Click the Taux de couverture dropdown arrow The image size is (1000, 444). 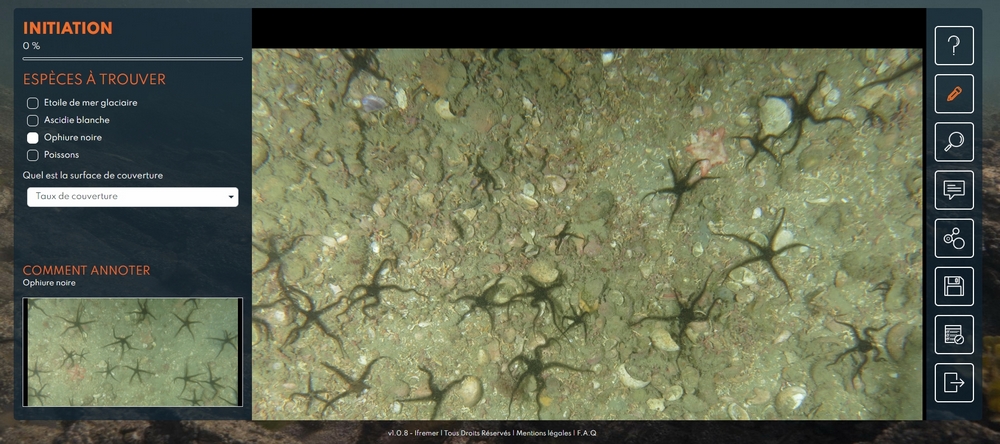[x=232, y=198]
